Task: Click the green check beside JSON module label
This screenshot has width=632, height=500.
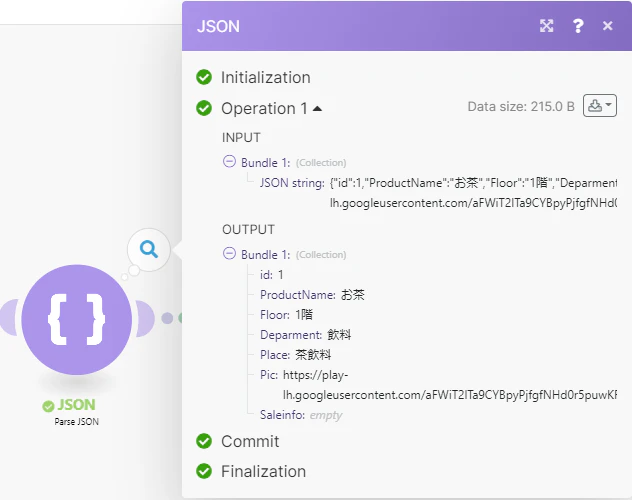Action: [x=48, y=407]
